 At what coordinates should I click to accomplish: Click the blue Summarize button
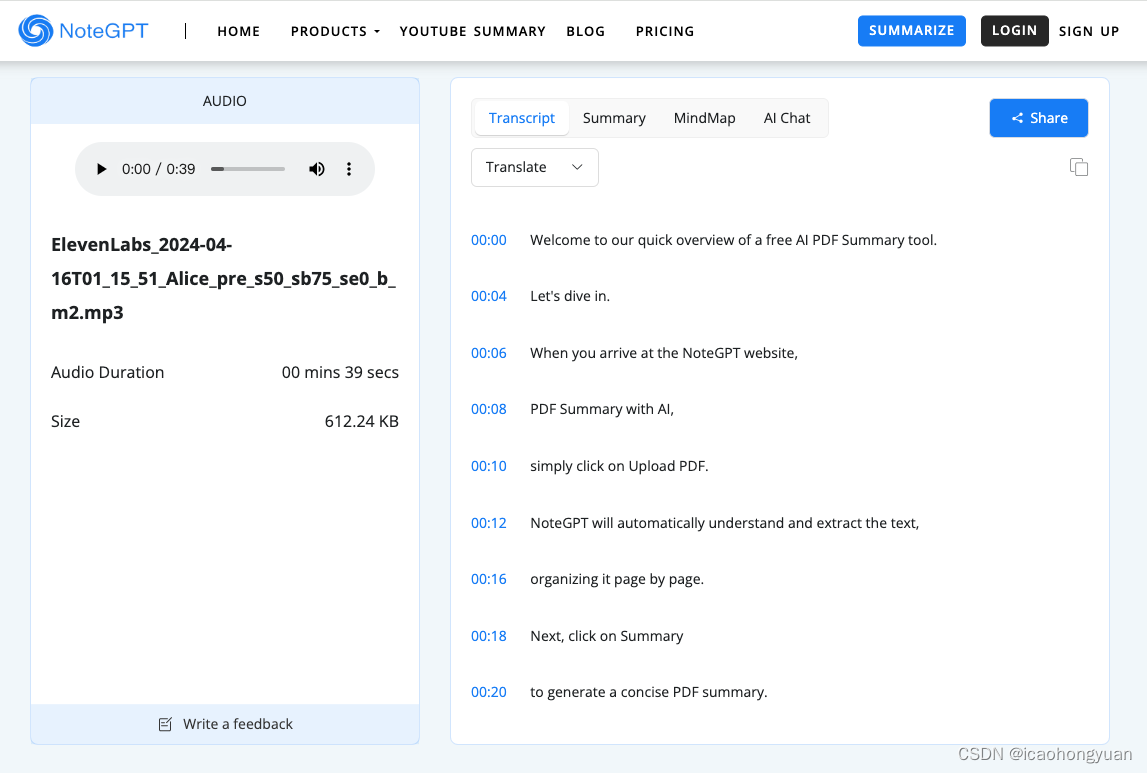click(911, 31)
